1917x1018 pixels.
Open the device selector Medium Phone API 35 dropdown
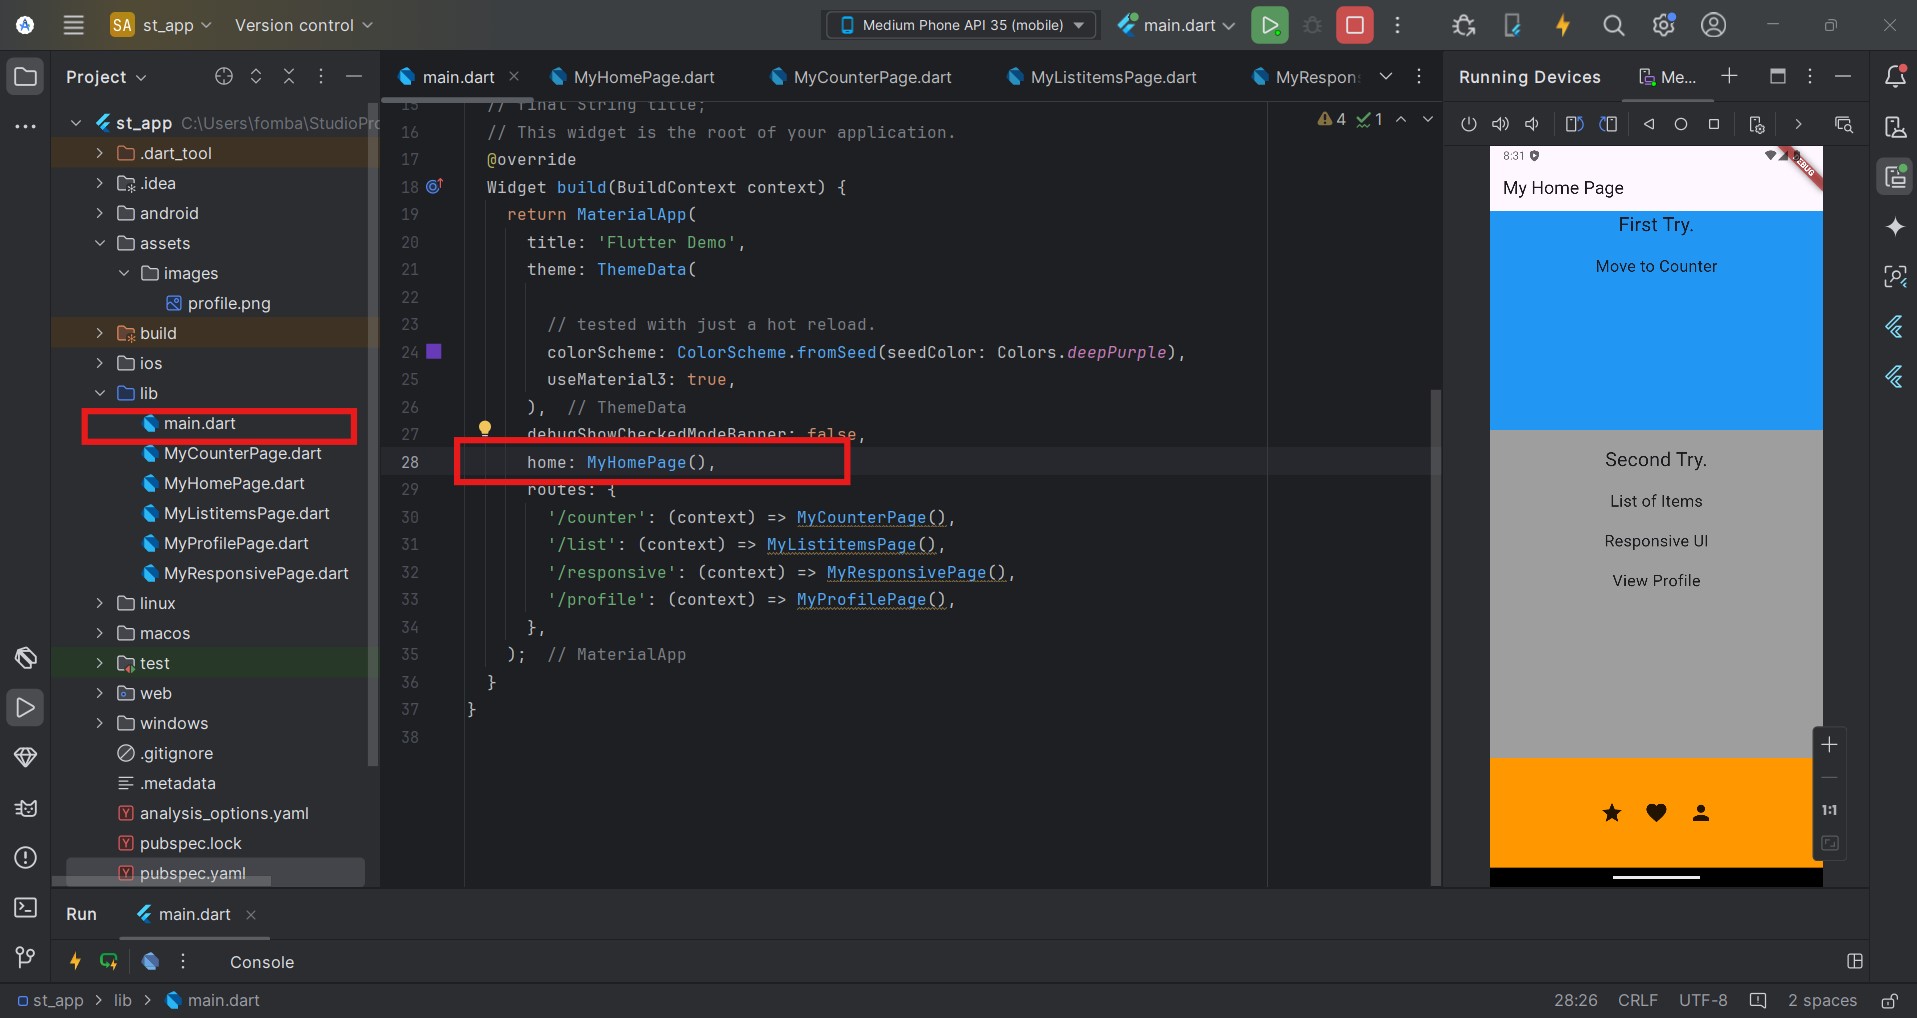961,25
